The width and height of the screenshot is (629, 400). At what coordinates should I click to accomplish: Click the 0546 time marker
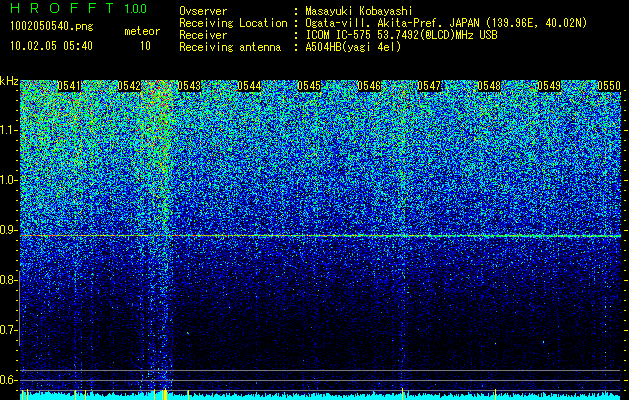click(369, 86)
